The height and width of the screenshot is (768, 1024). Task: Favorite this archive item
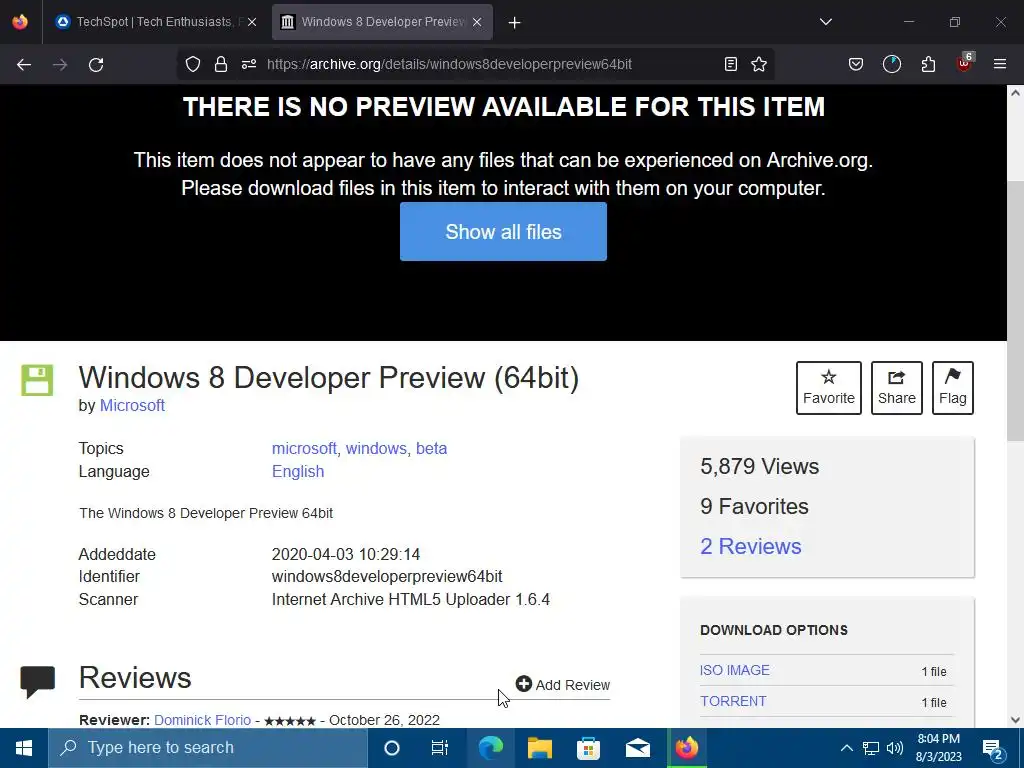(x=829, y=388)
